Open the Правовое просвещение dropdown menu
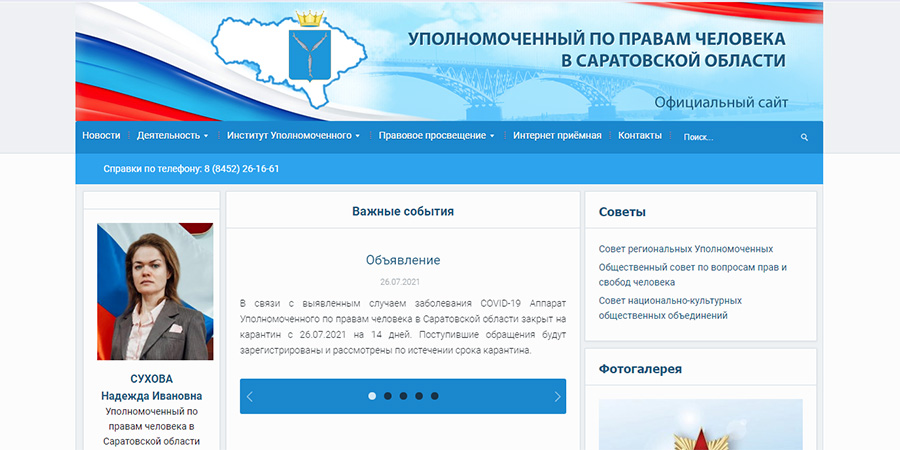900x450 pixels. tap(436, 136)
